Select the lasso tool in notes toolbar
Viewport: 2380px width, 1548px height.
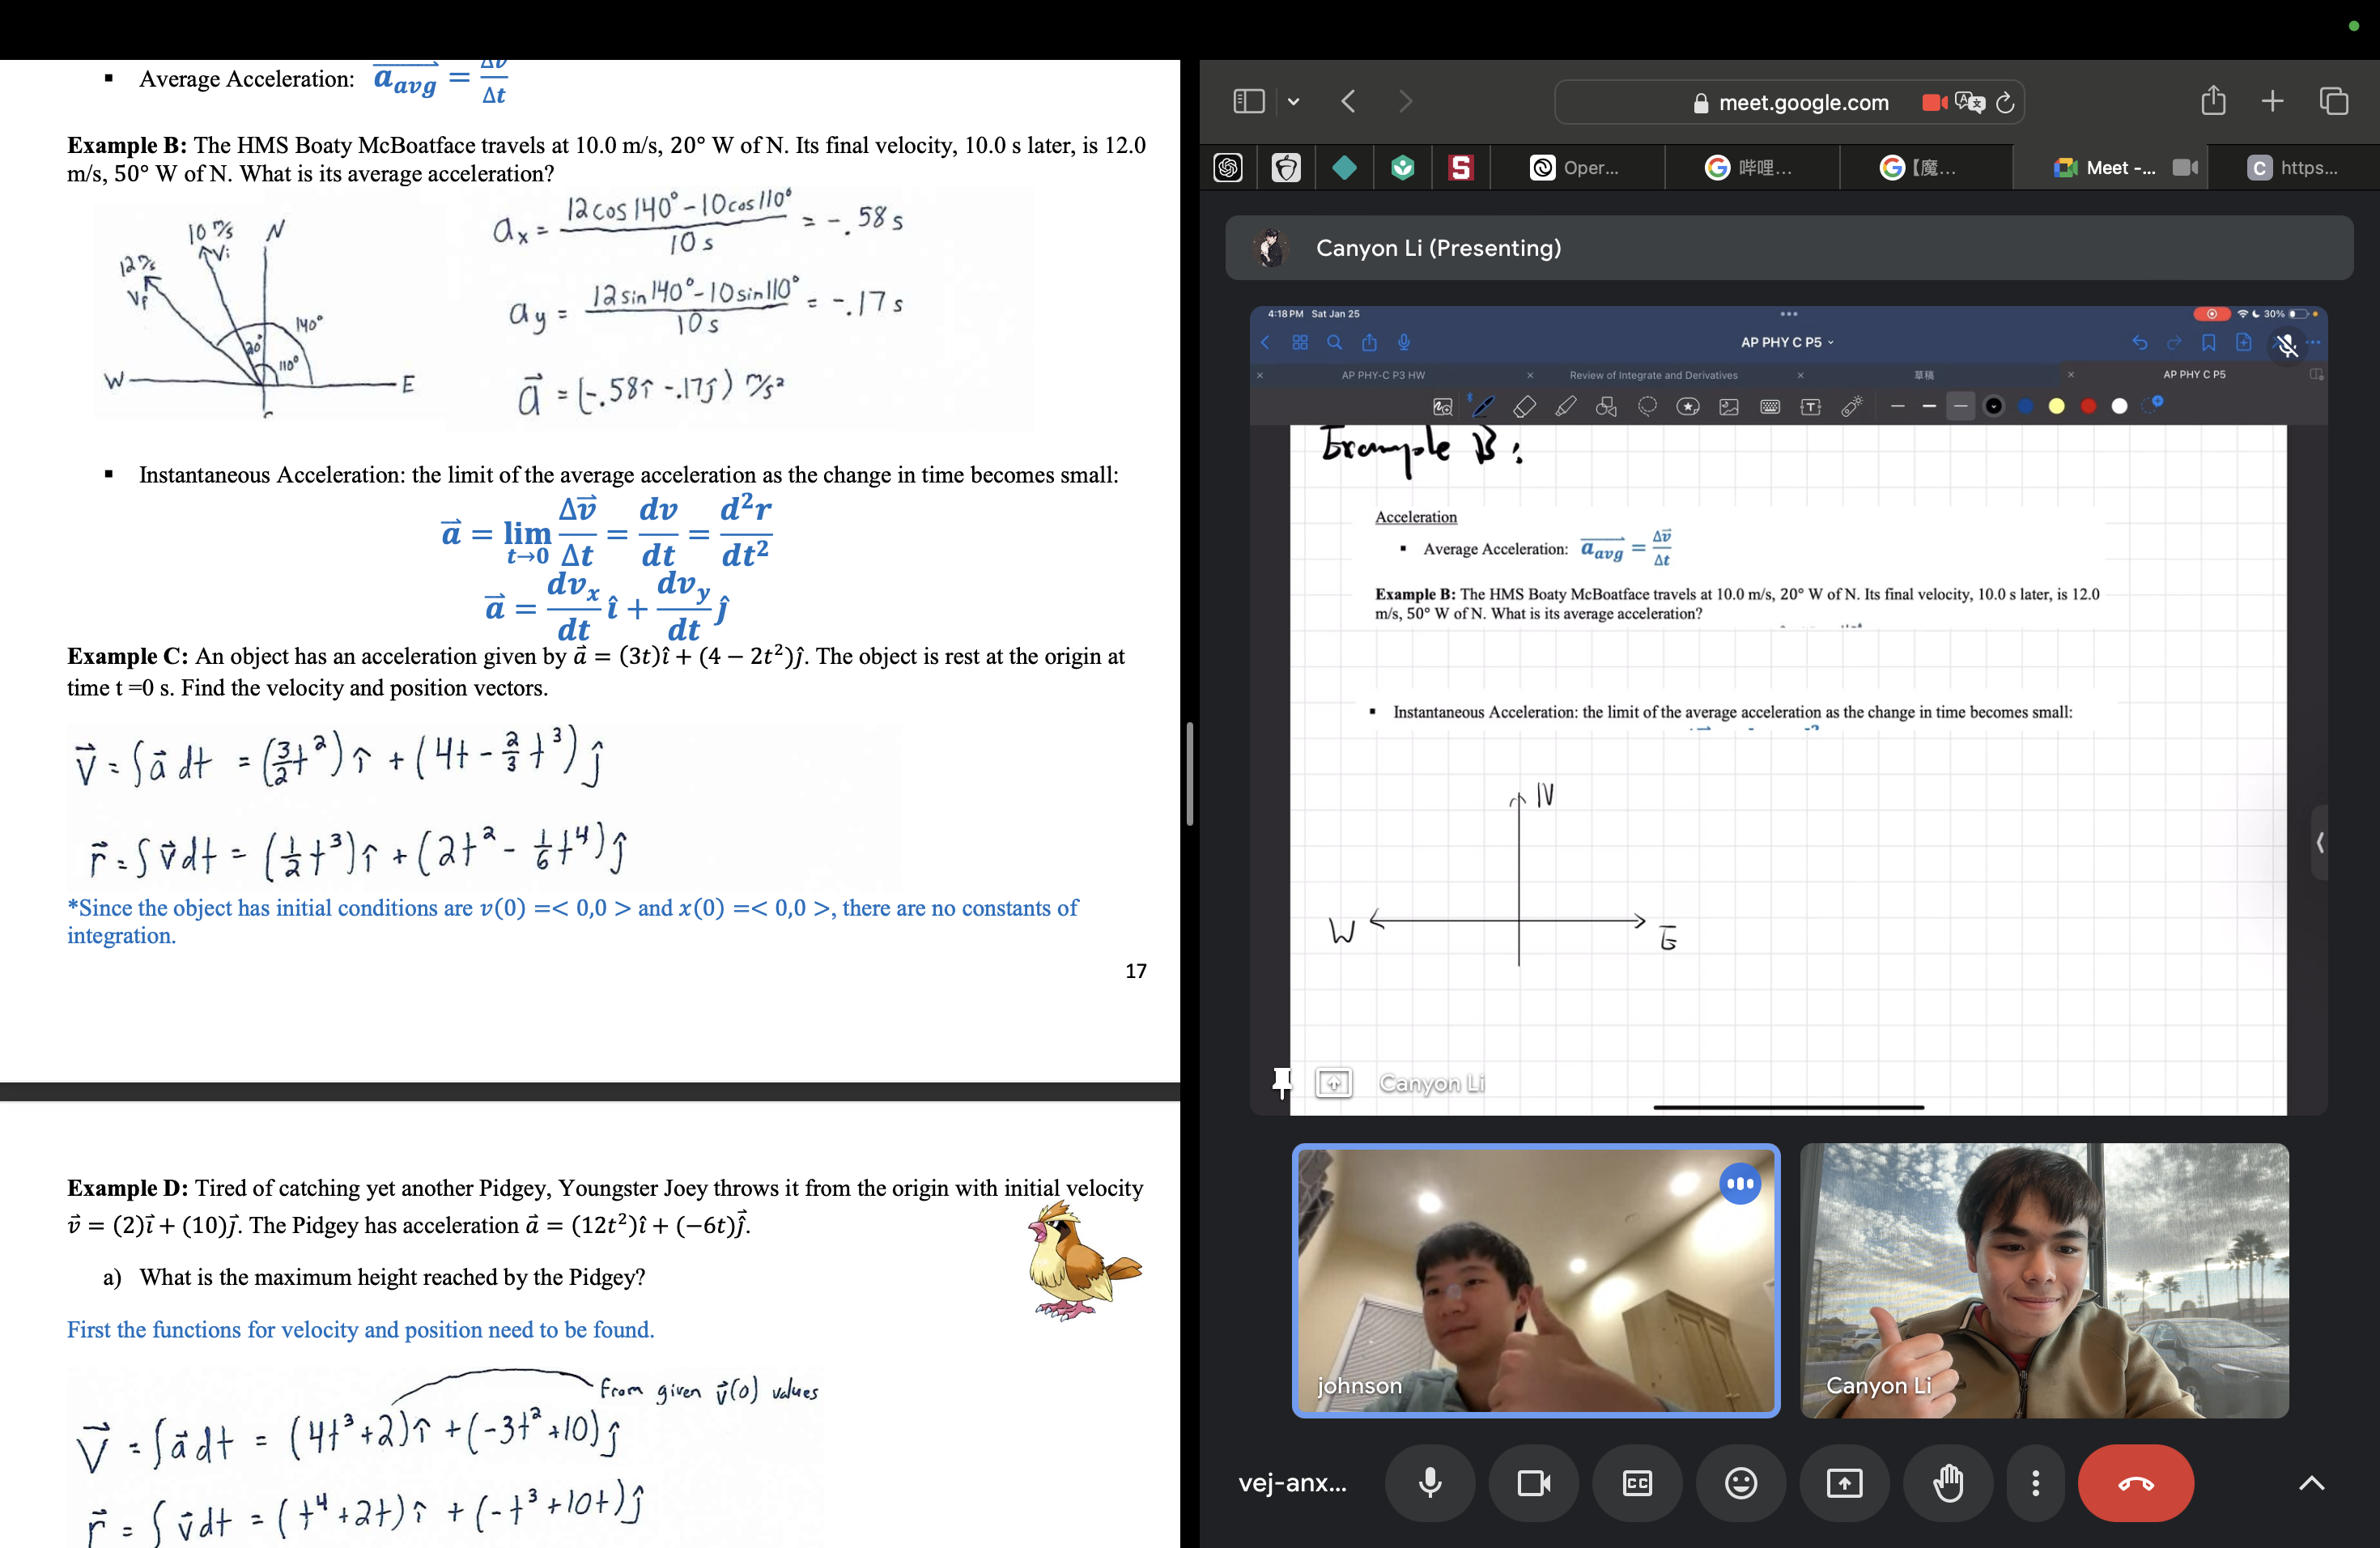point(1647,406)
